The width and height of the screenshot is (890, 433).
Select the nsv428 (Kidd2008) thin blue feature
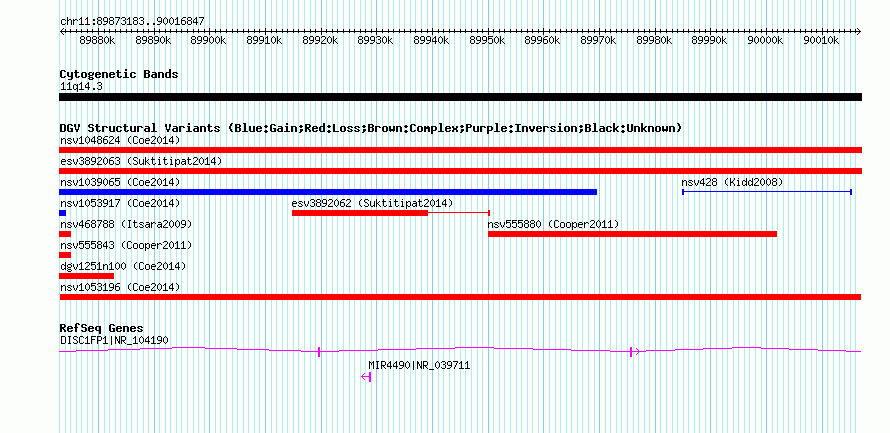point(767,192)
